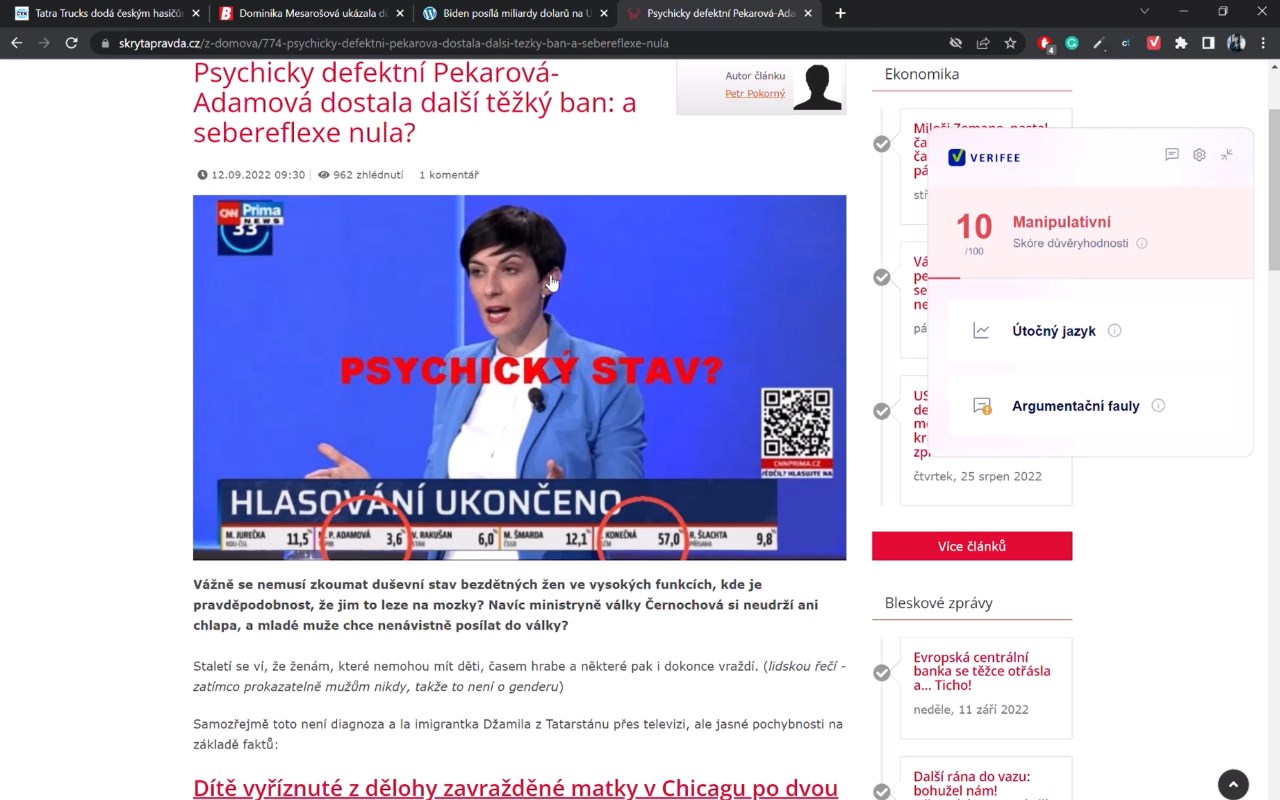Open the 'ct' extension
This screenshot has height=800, width=1280.
tap(1126, 43)
